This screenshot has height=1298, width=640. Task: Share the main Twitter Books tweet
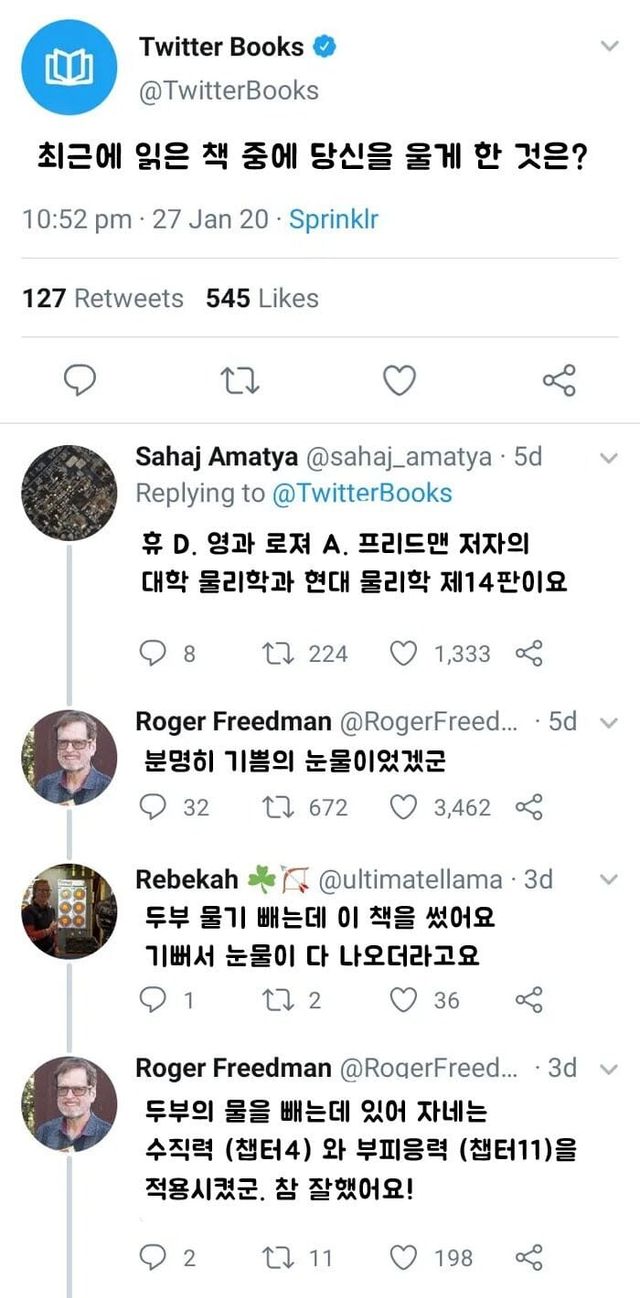click(x=559, y=380)
